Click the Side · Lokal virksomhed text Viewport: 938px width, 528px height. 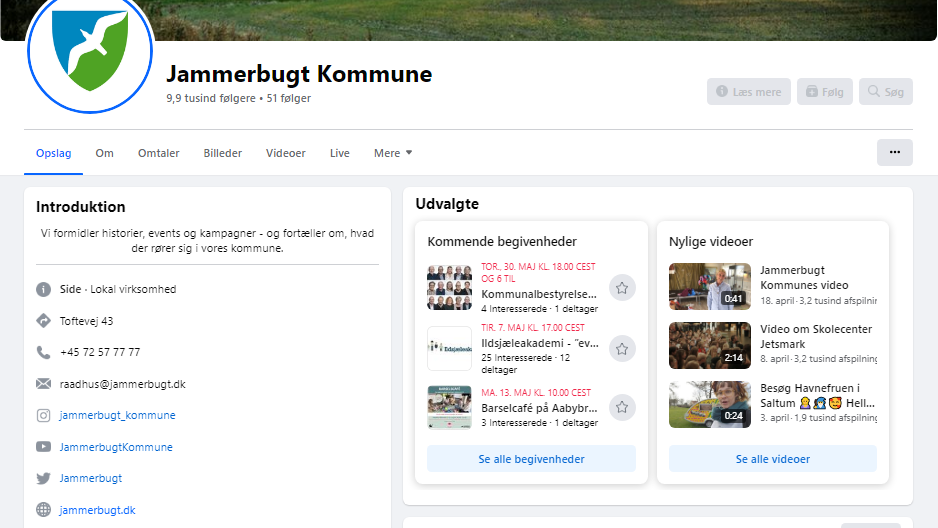coord(118,289)
